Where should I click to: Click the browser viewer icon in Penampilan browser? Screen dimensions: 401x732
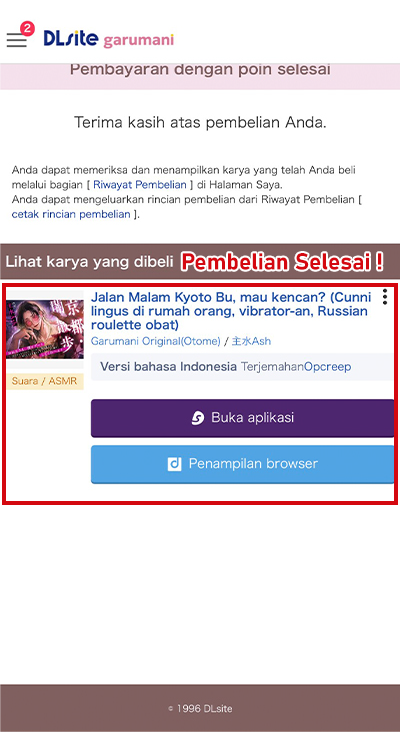(174, 464)
